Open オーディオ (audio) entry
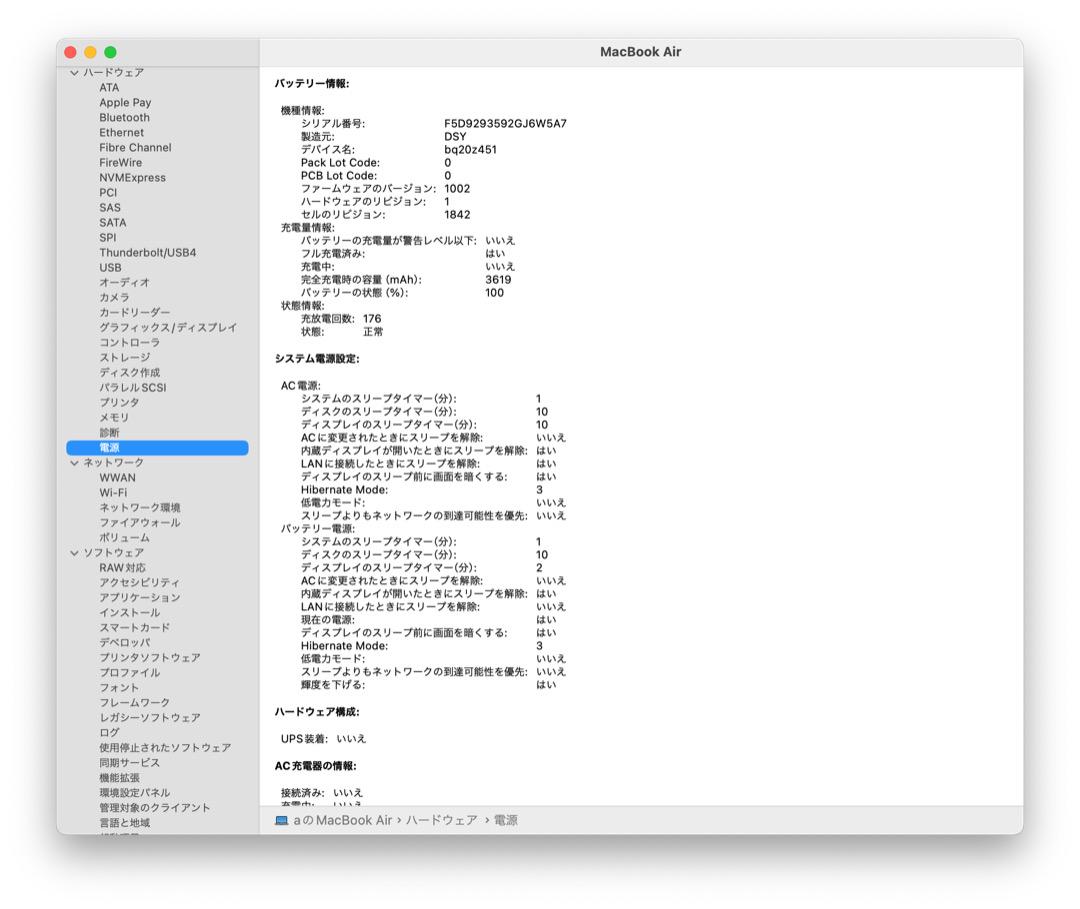The width and height of the screenshot is (1080, 909). click(x=124, y=282)
